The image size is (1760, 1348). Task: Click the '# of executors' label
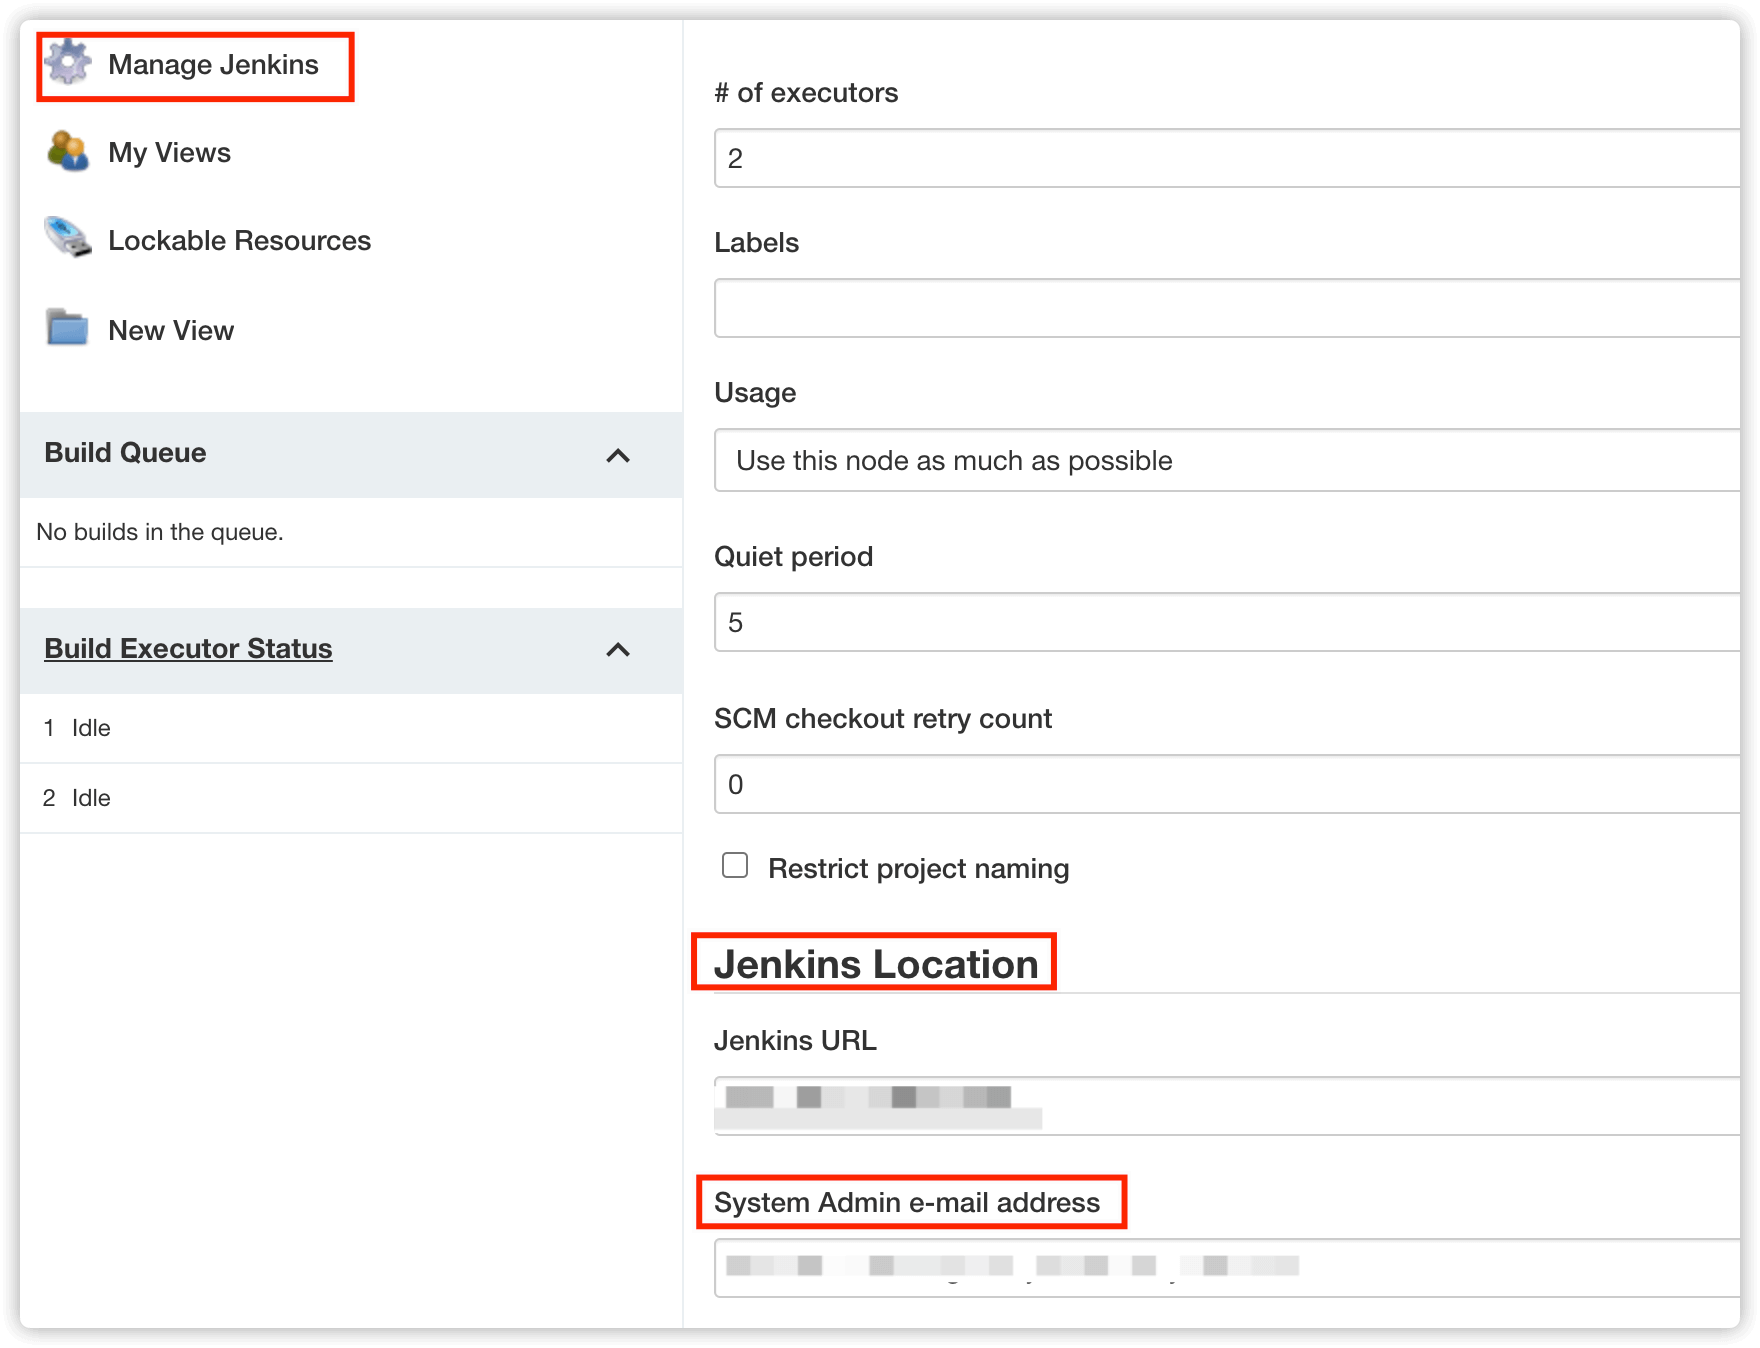tap(806, 93)
